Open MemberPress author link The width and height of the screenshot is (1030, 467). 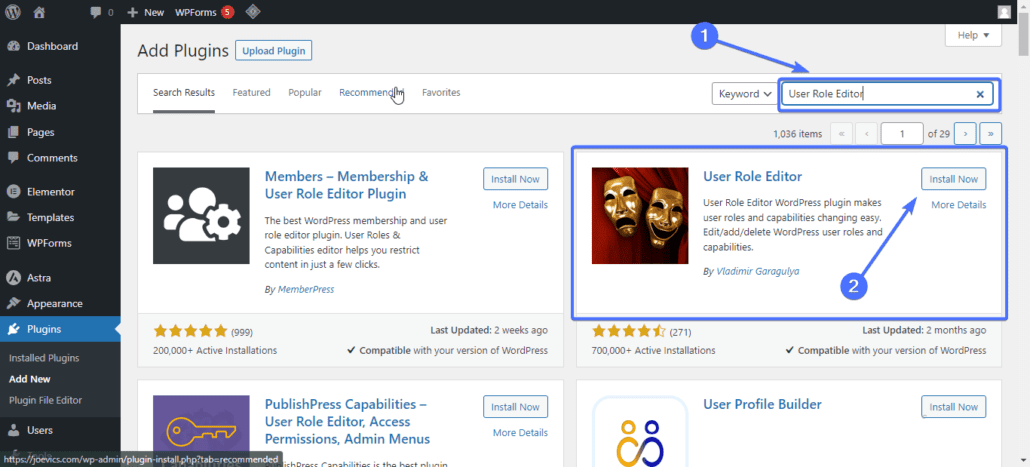point(306,289)
